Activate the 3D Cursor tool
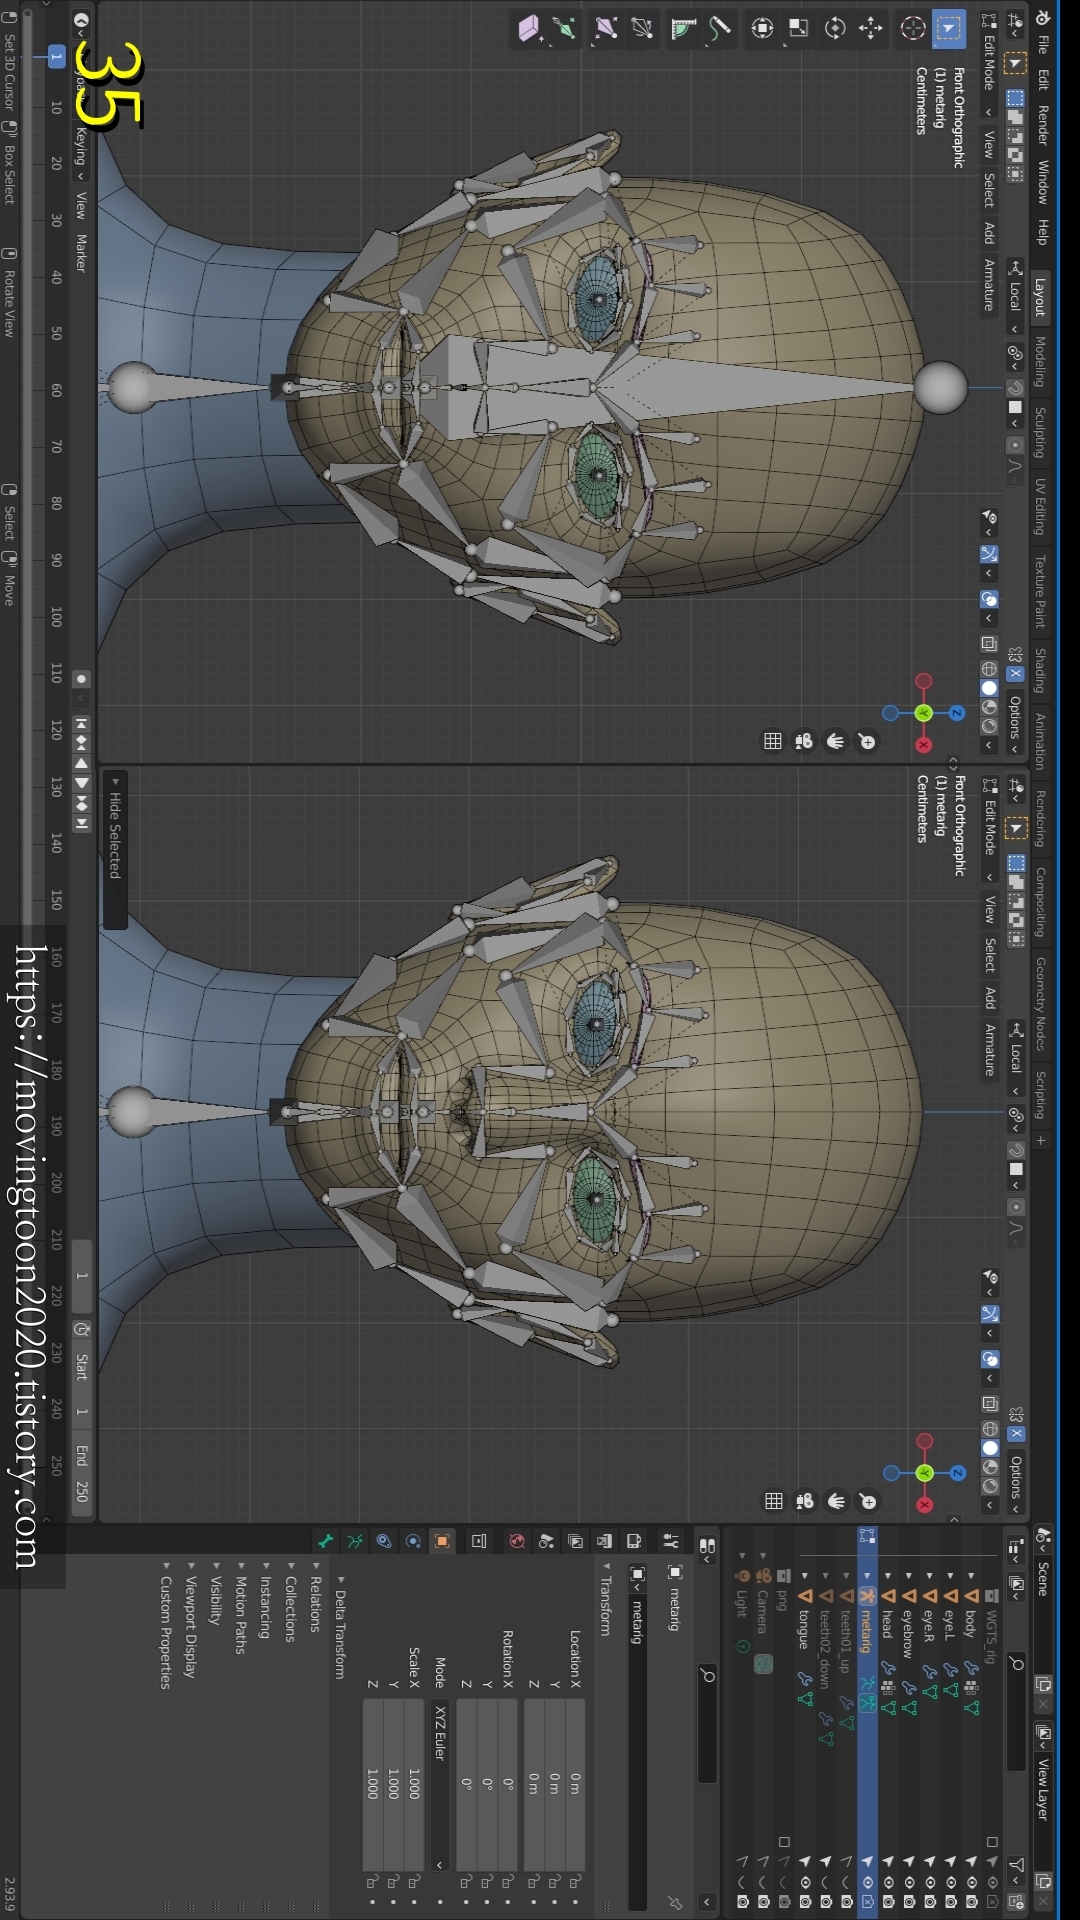The width and height of the screenshot is (1080, 1920). 912,28
